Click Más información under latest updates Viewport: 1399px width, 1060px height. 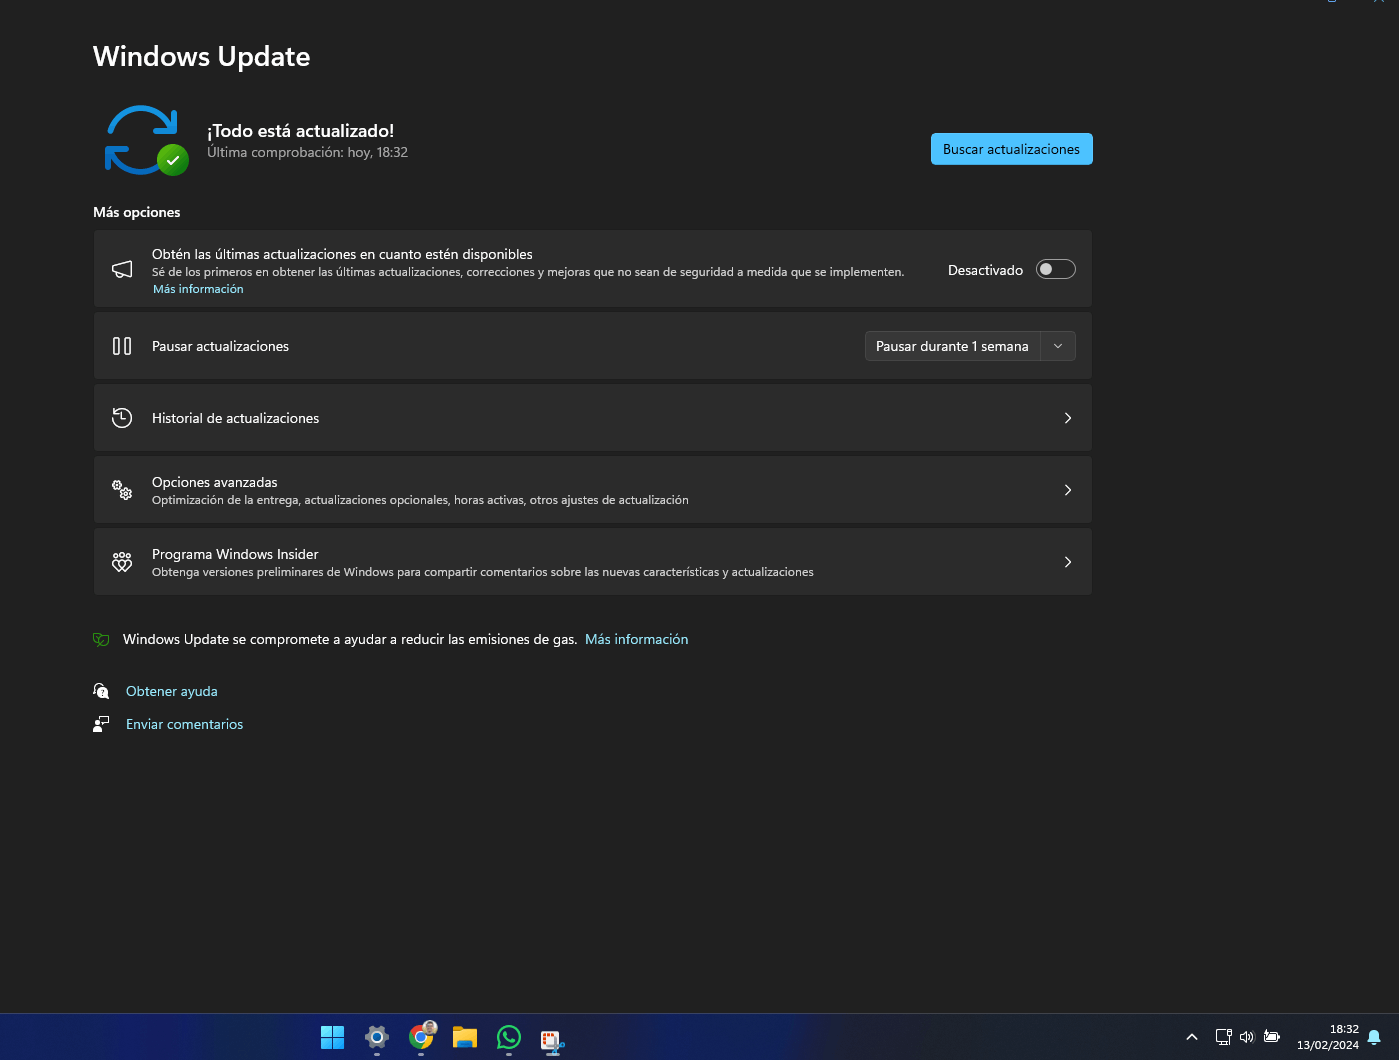198,289
